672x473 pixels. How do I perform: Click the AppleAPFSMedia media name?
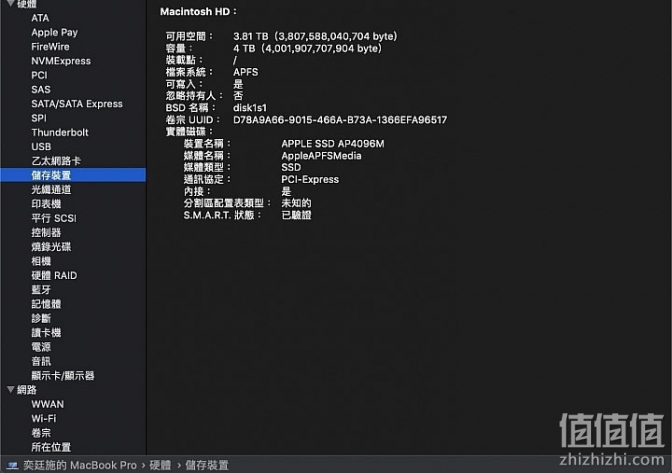click(x=321, y=156)
